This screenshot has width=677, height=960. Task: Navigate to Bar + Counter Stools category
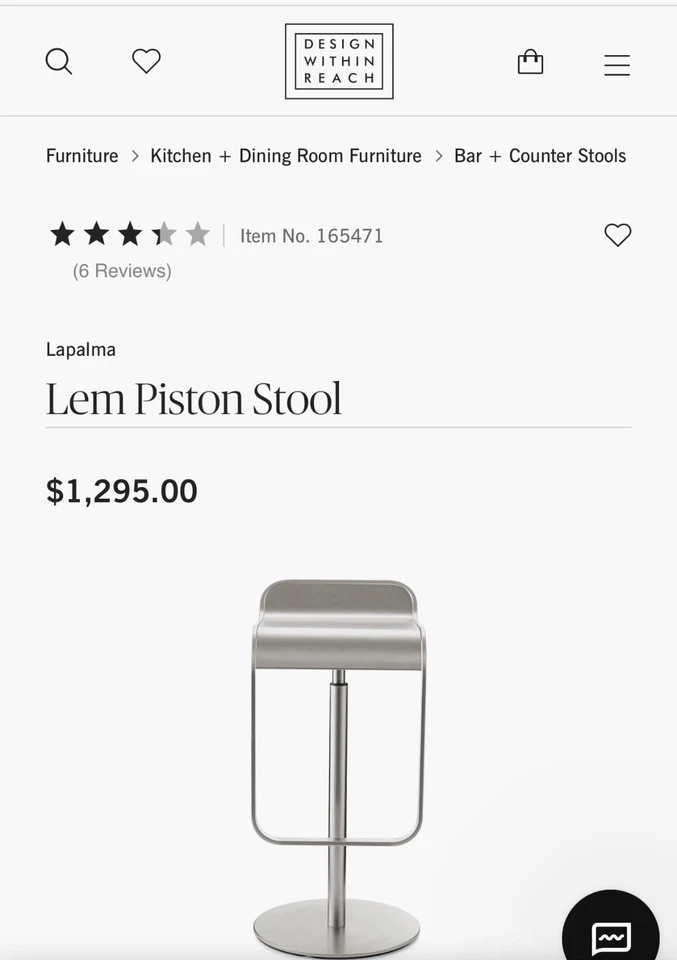pos(540,156)
